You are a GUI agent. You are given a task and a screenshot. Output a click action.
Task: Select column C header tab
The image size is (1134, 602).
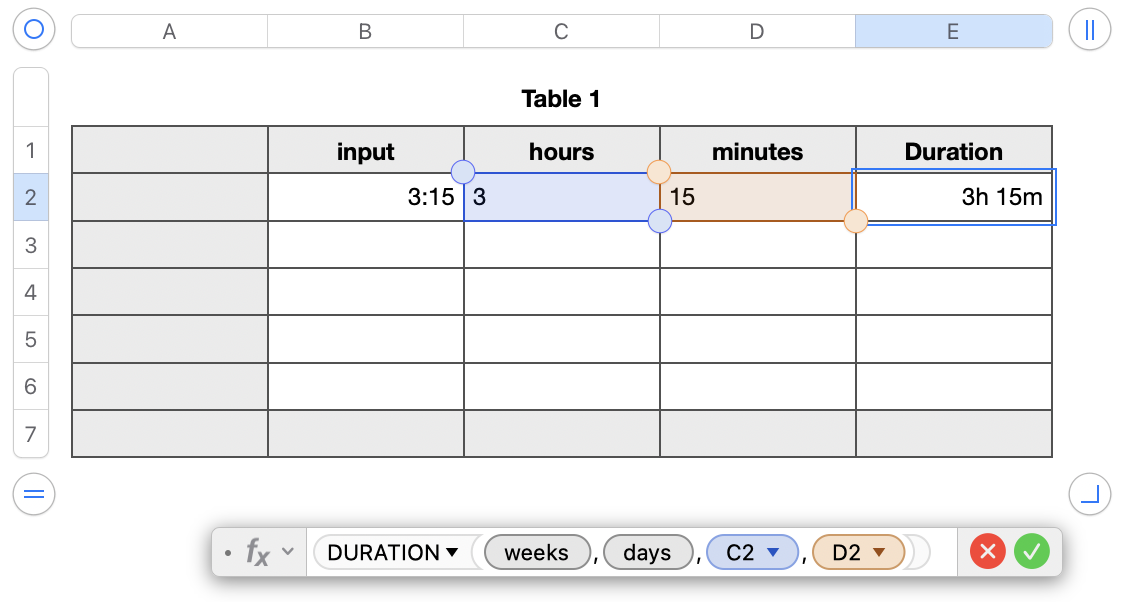[561, 32]
